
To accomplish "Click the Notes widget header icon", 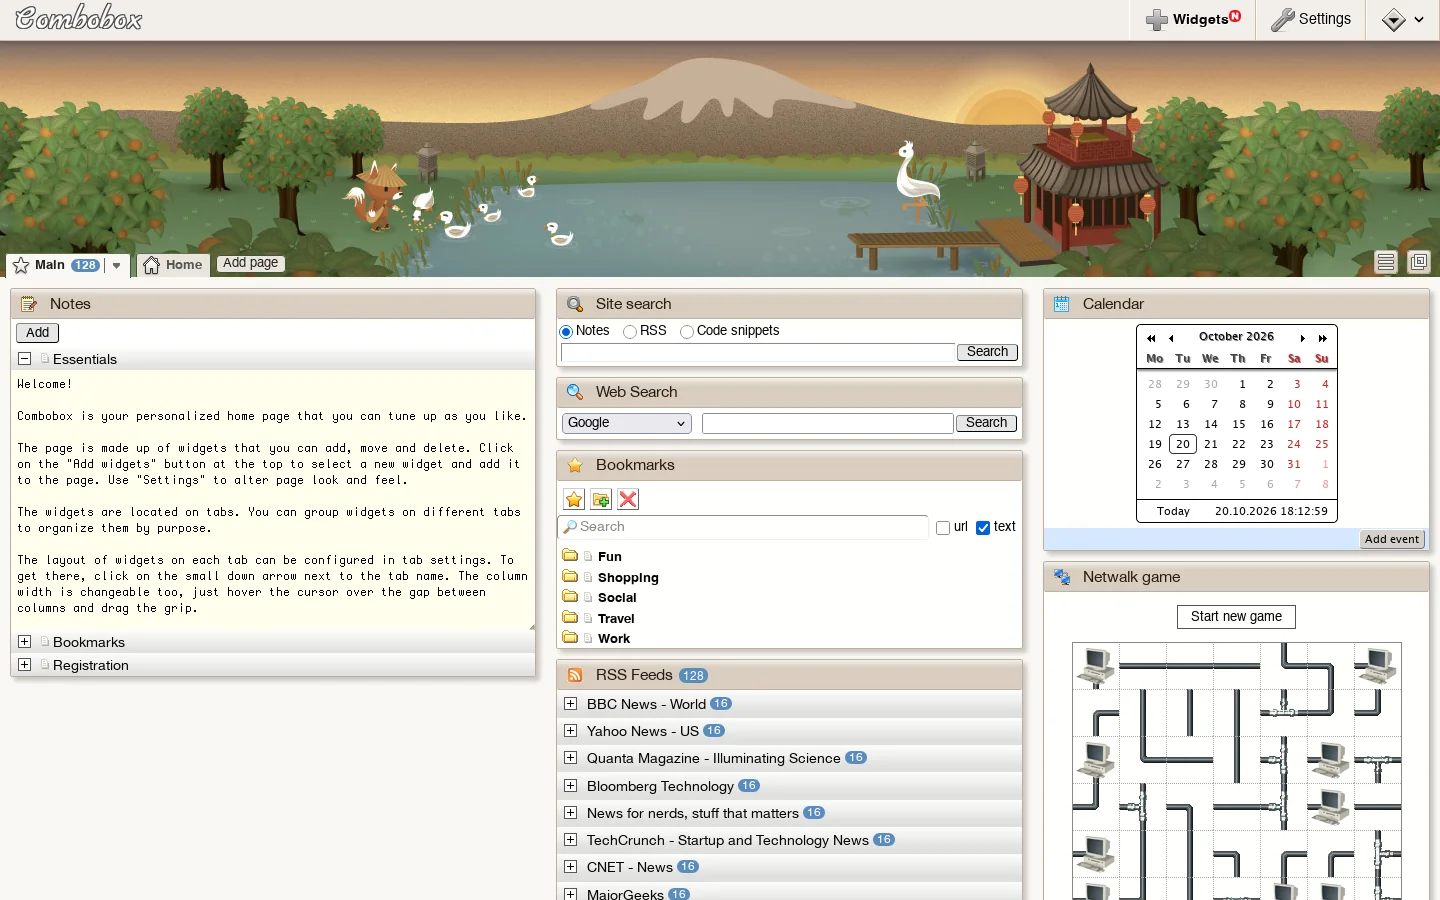I will pyautogui.click(x=29, y=304).
